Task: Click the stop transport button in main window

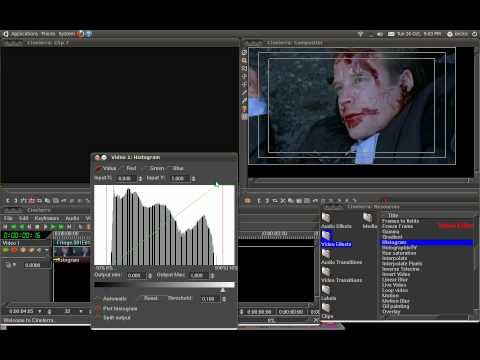Action: [37, 227]
